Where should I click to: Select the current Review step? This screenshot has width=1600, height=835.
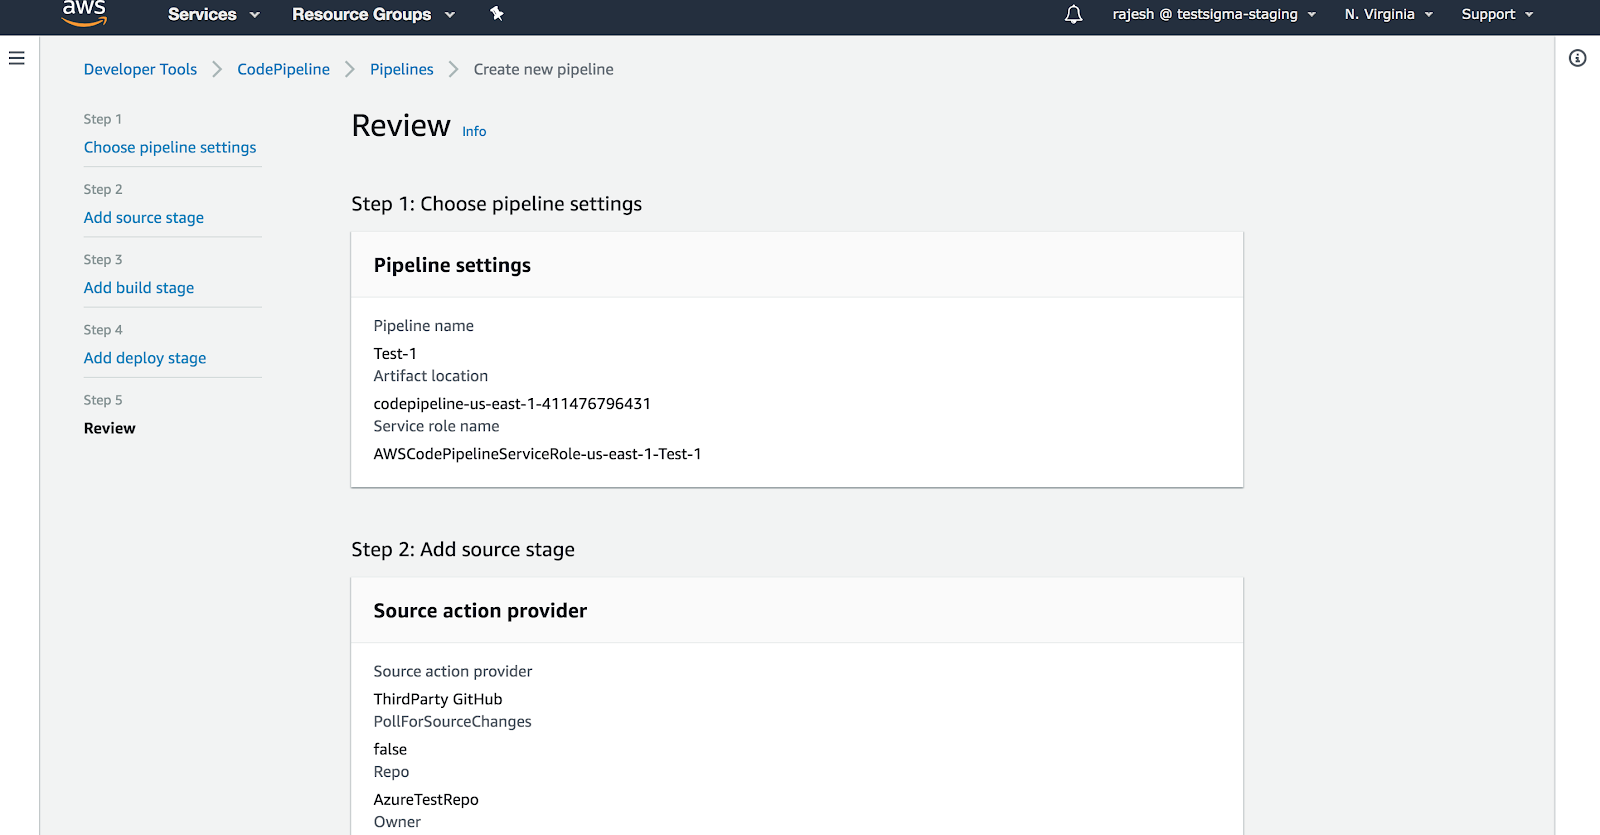[110, 428]
